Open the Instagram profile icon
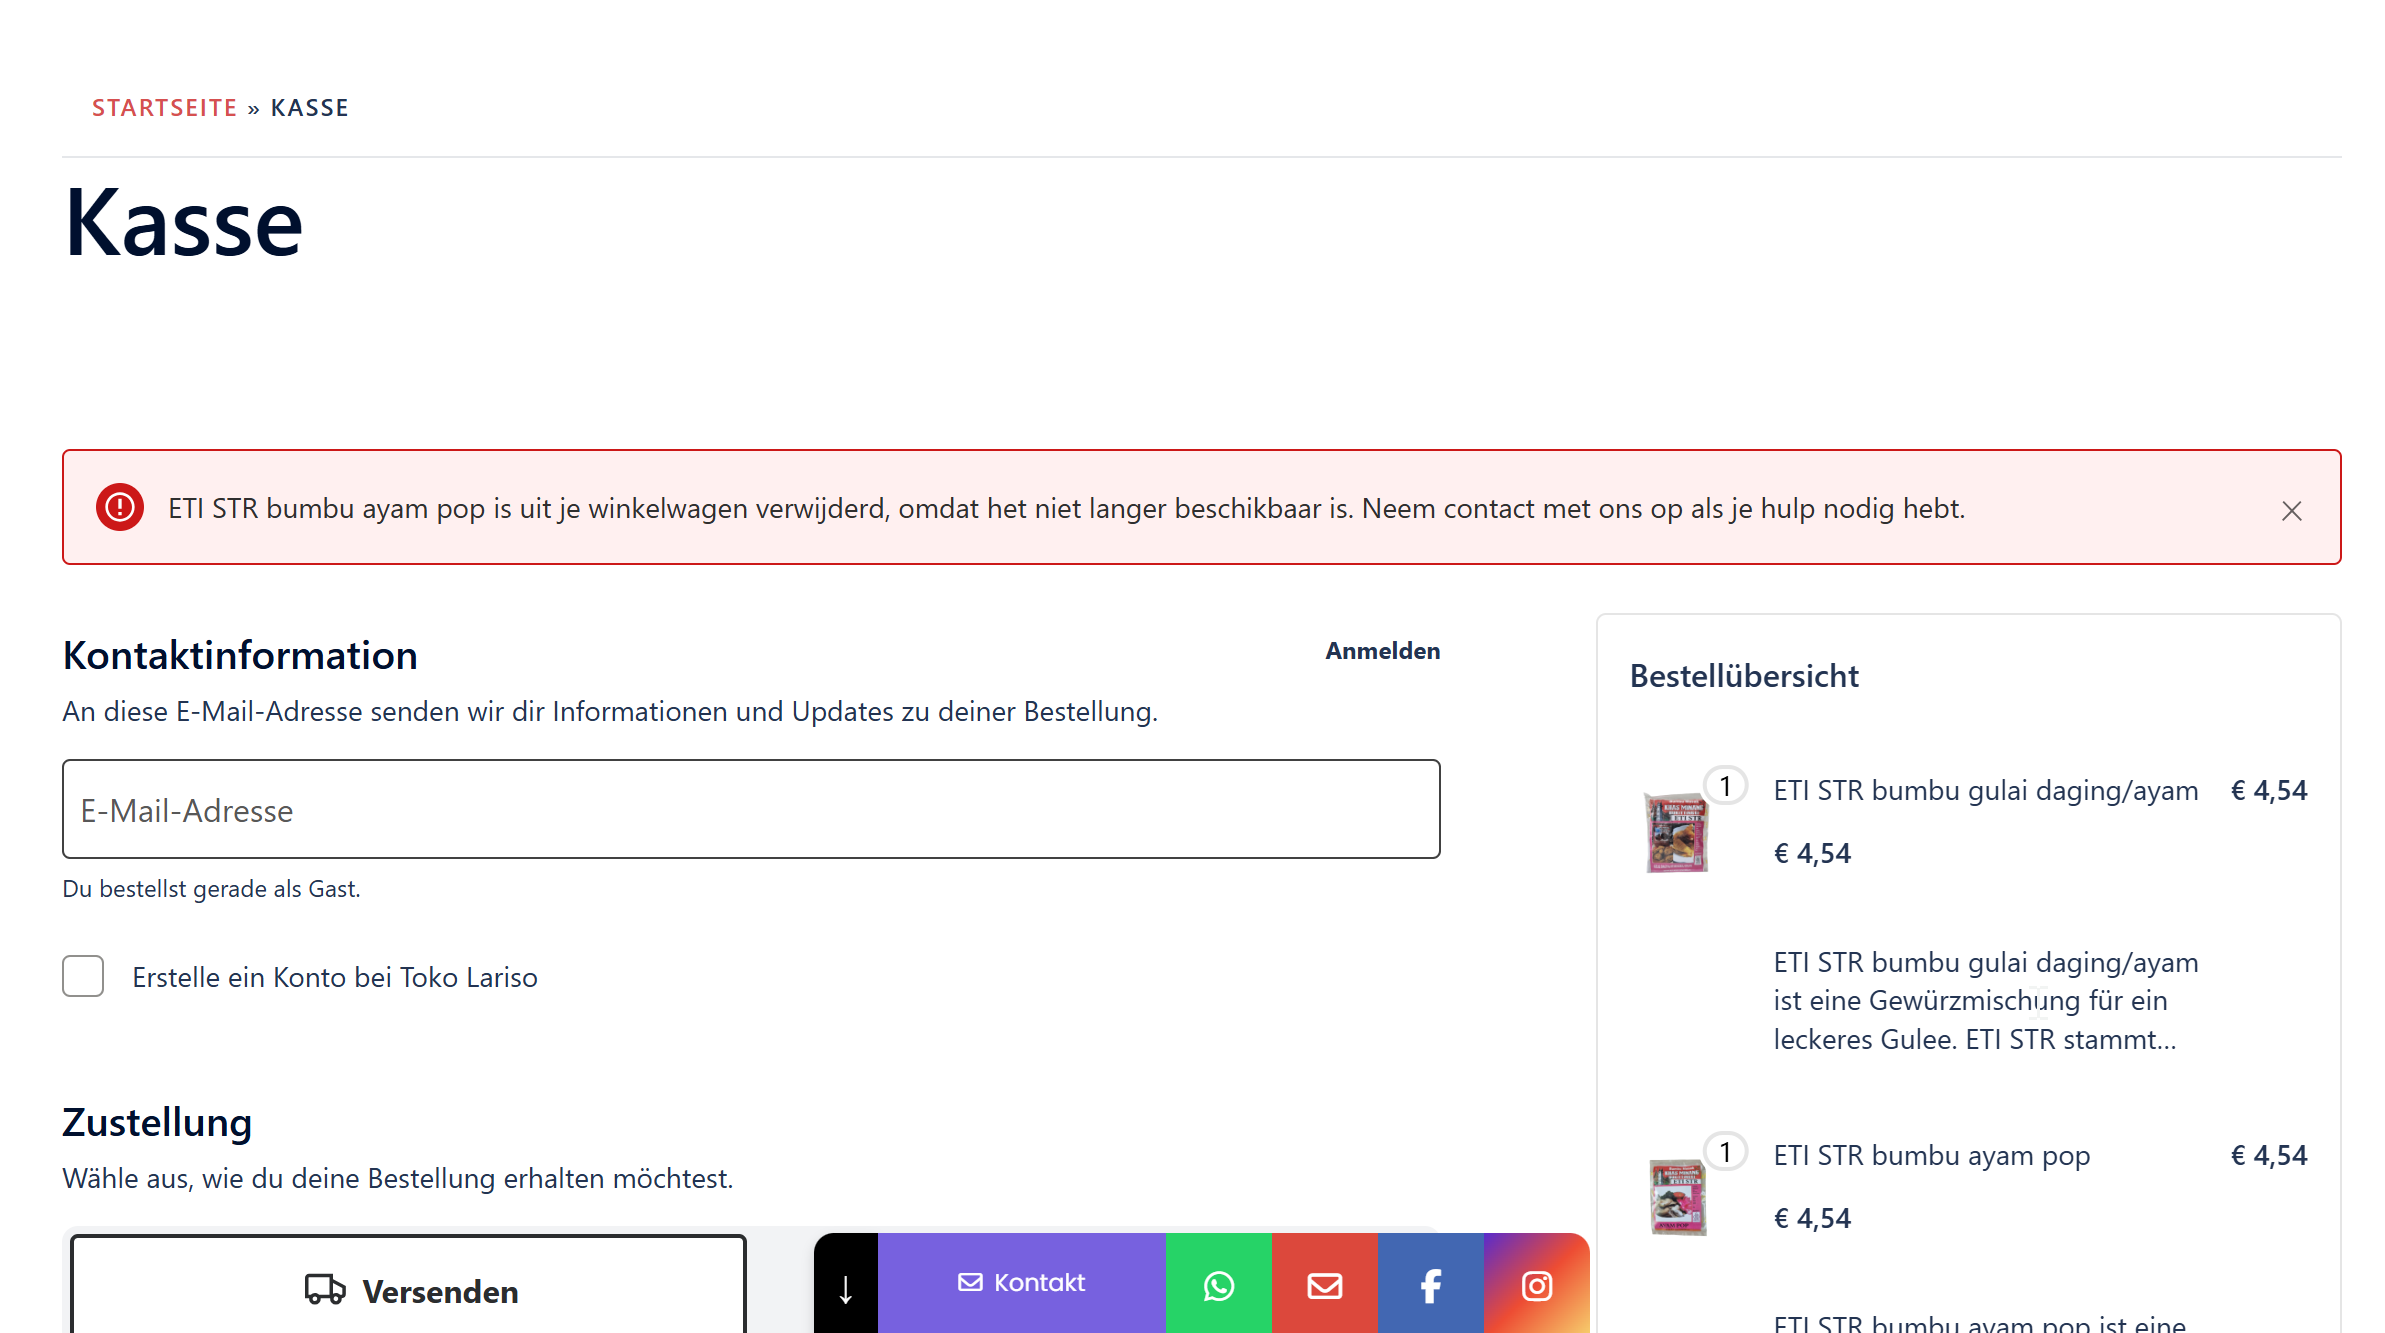 [1536, 1285]
